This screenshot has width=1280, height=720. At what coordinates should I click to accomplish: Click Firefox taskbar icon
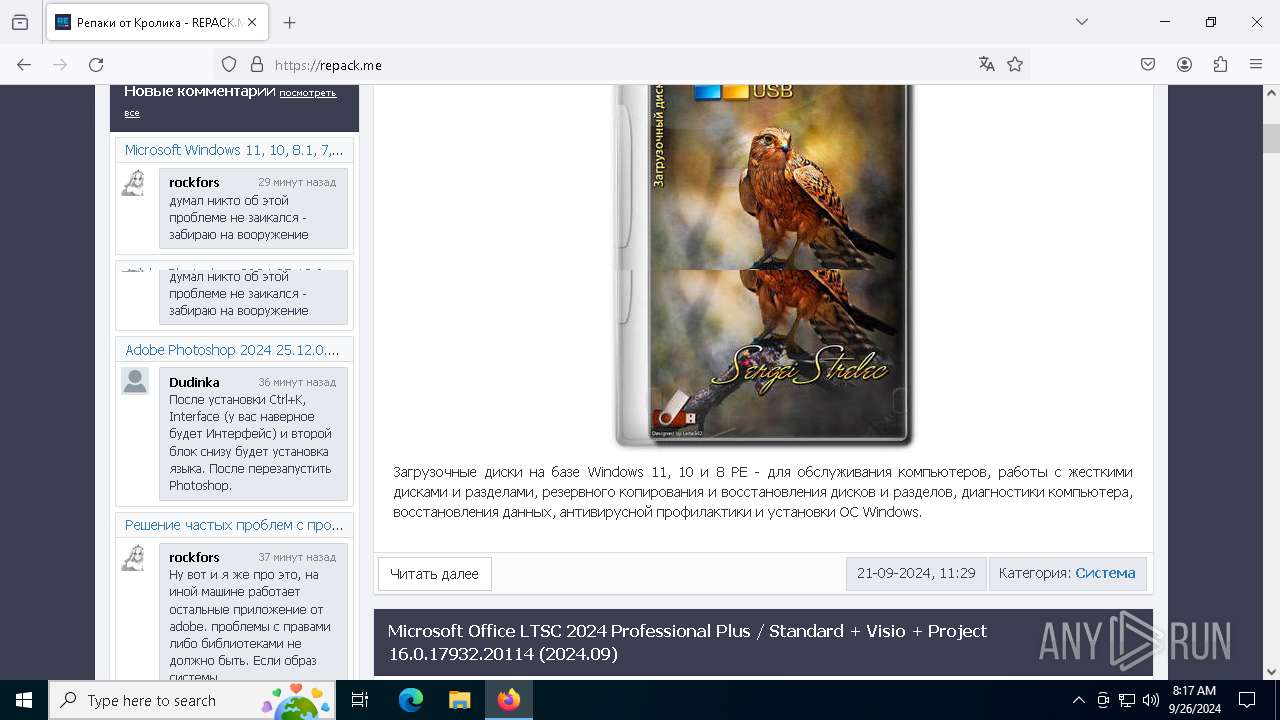[509, 700]
